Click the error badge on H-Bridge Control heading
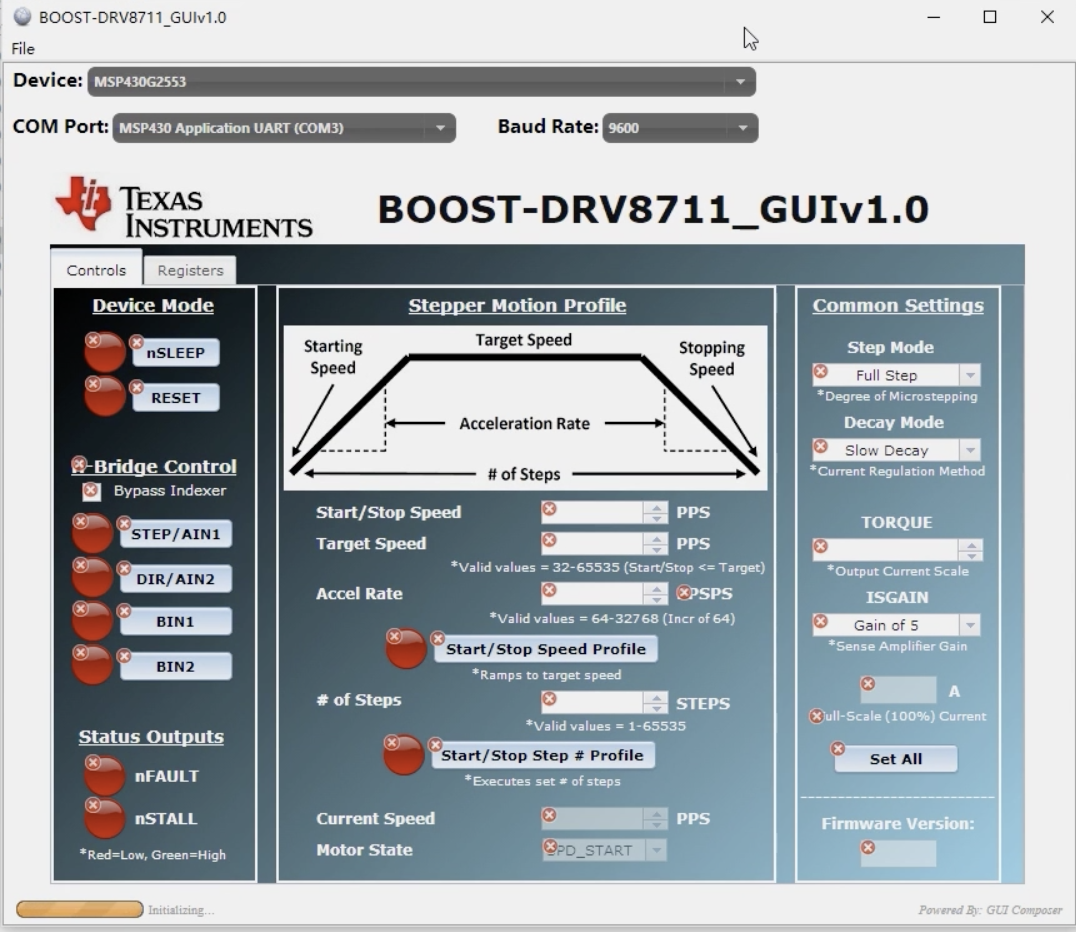Image resolution: width=1076 pixels, height=932 pixels. point(79,464)
